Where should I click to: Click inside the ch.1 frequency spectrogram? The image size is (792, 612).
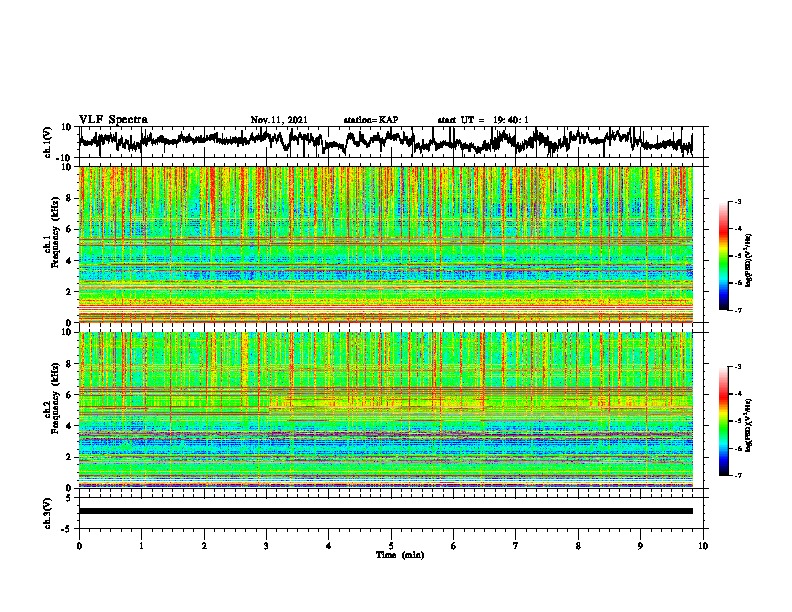point(386,244)
